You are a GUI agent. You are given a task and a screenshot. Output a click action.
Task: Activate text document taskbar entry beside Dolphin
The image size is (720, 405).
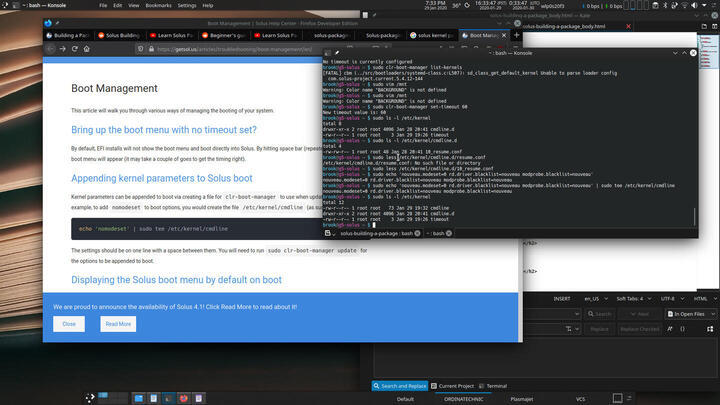[x=153, y=398]
